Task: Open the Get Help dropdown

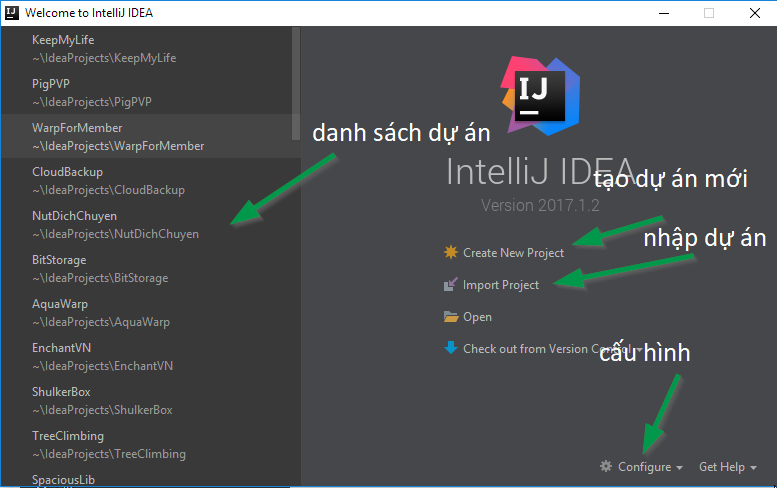Action: click(x=727, y=467)
